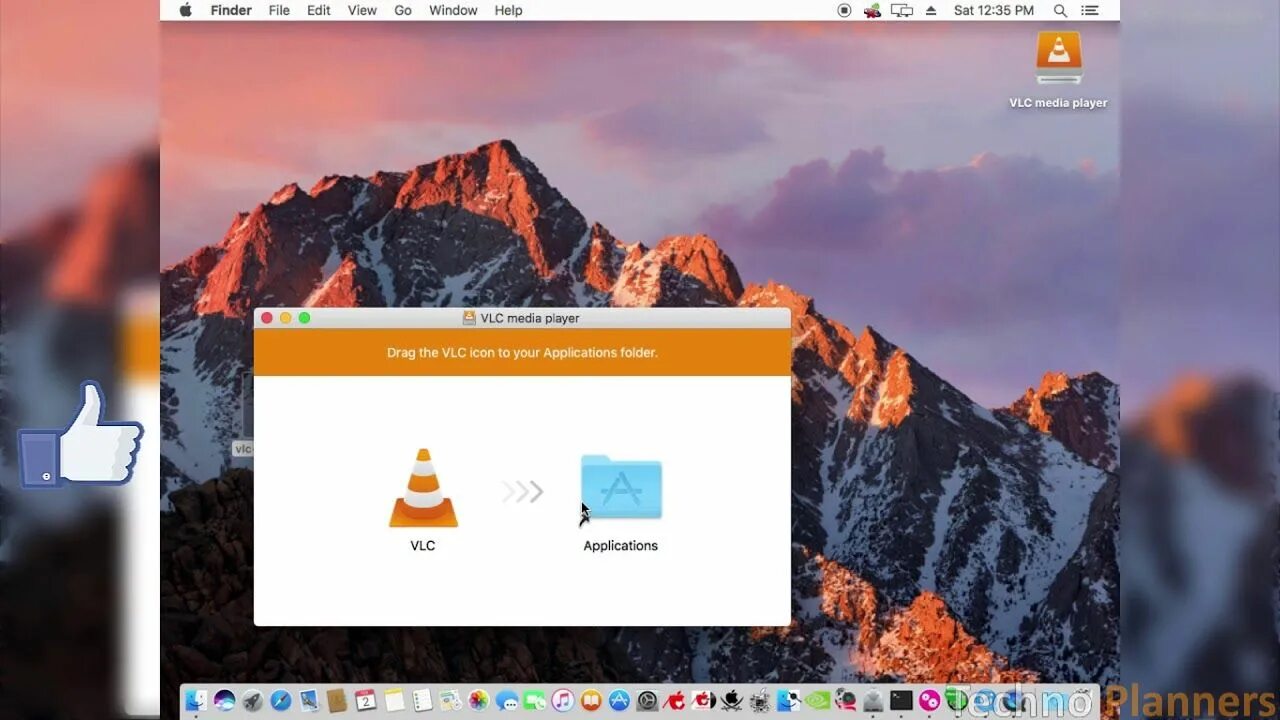The image size is (1280, 720).
Task: Click the eject icon in menu bar
Action: tap(931, 10)
